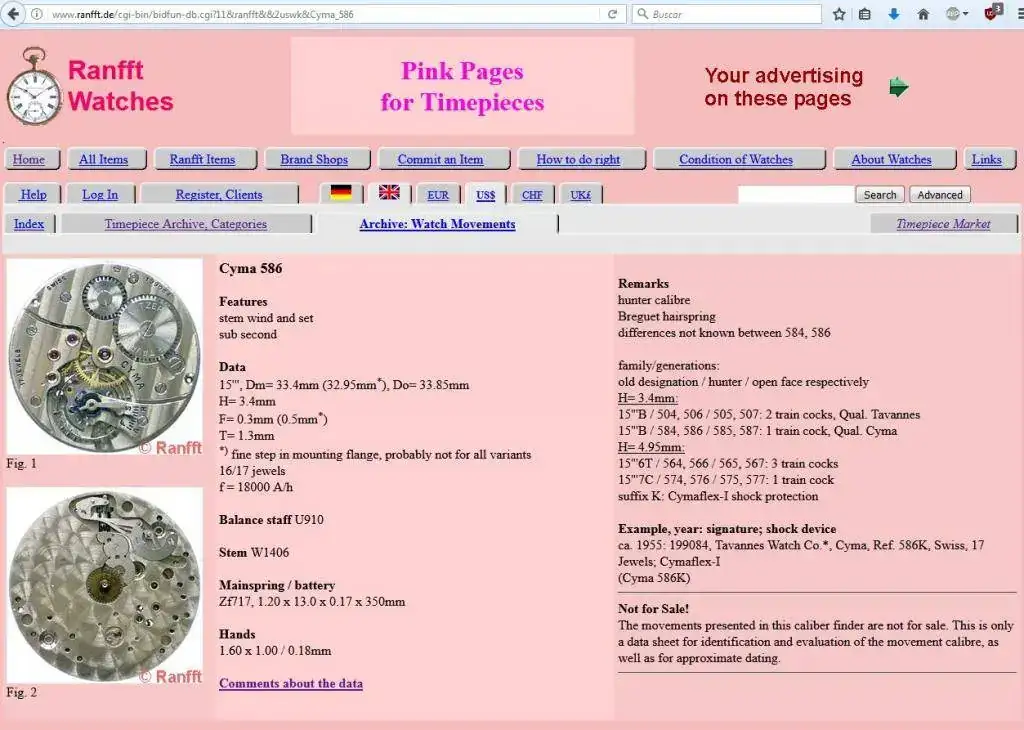Image resolution: width=1024 pixels, height=730 pixels.
Task: Click the Not for Sale! heading
Action: click(653, 609)
